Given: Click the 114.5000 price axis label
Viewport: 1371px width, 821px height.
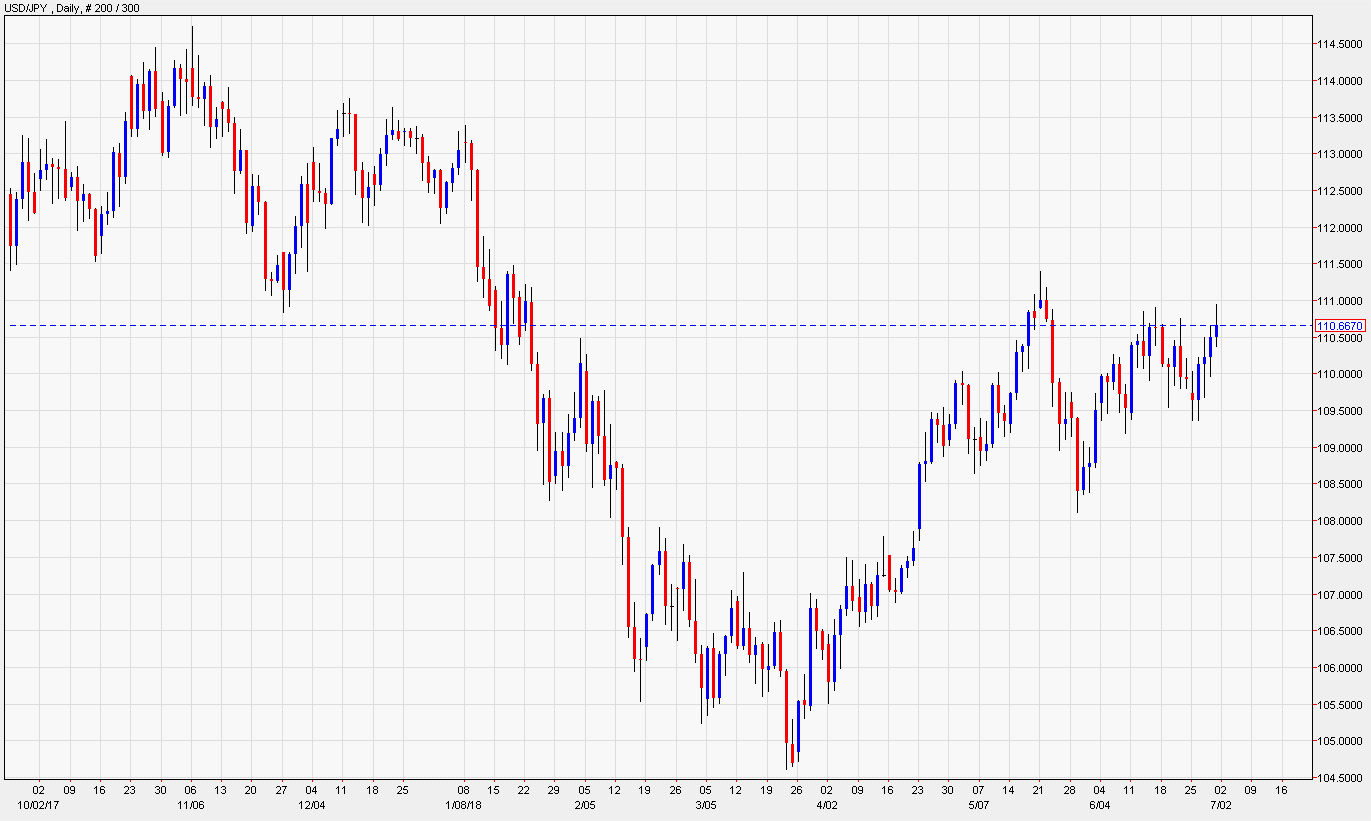Looking at the screenshot, I should (1340, 44).
